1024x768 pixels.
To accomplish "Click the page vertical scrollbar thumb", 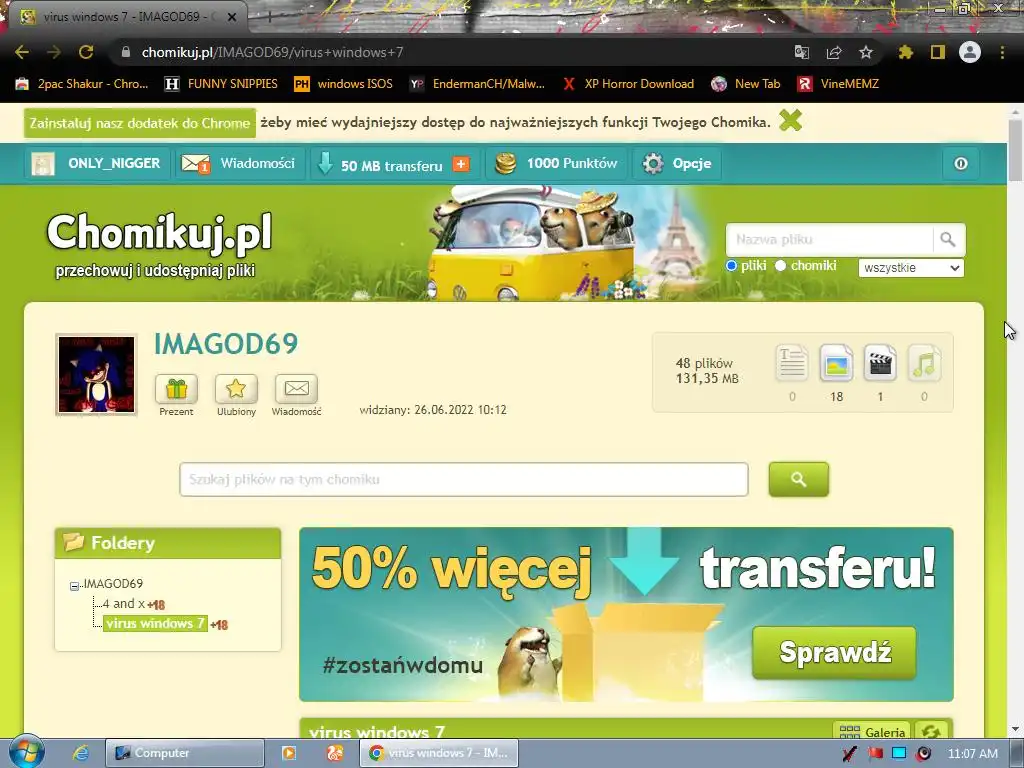I will pyautogui.click(x=1015, y=150).
